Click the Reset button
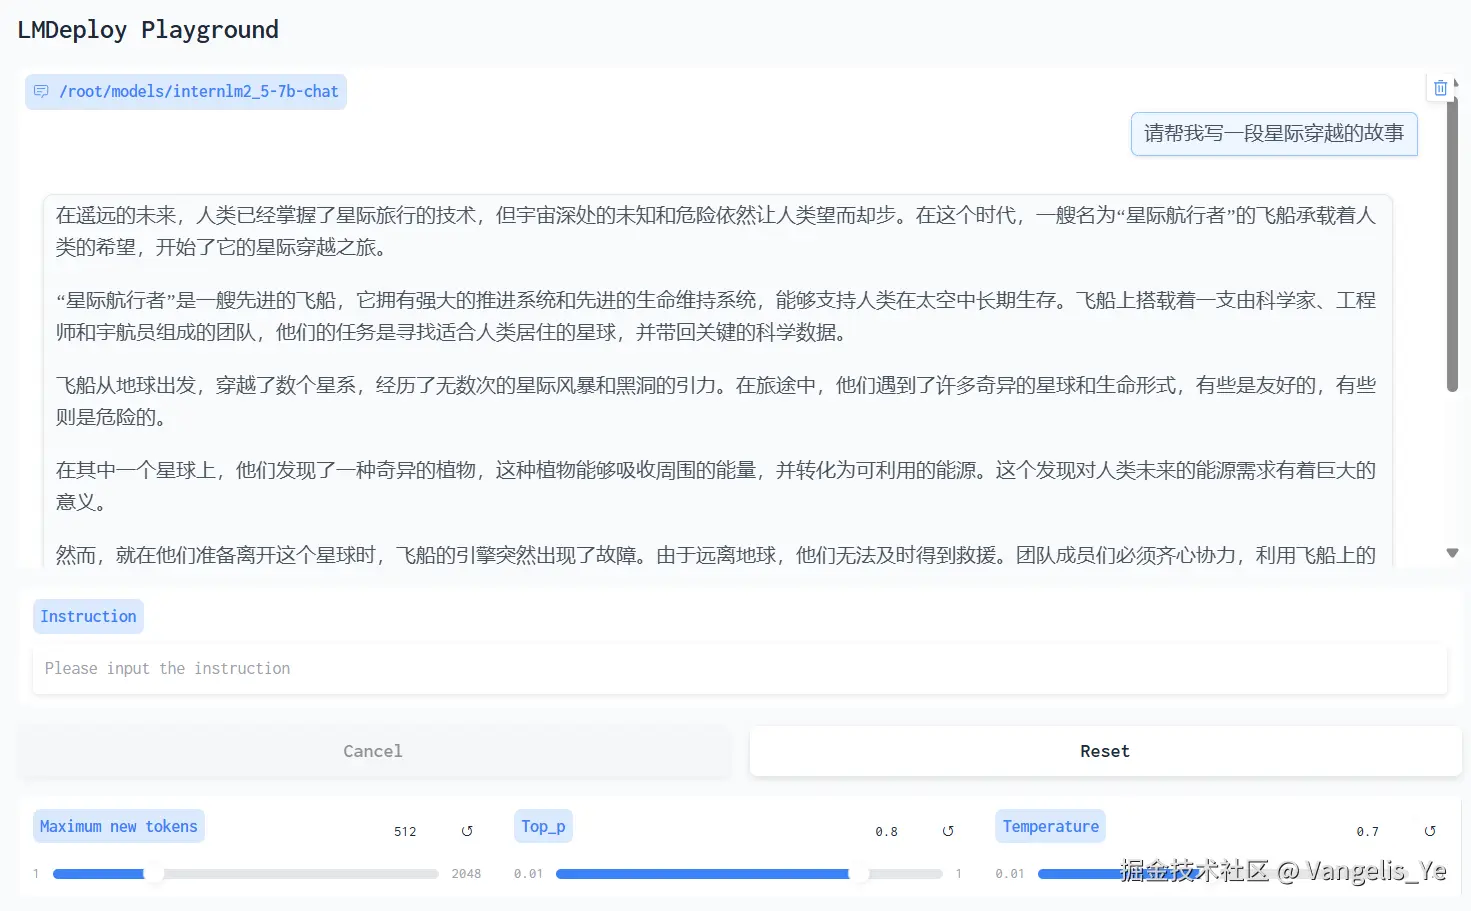This screenshot has width=1471, height=911. coord(1105,751)
